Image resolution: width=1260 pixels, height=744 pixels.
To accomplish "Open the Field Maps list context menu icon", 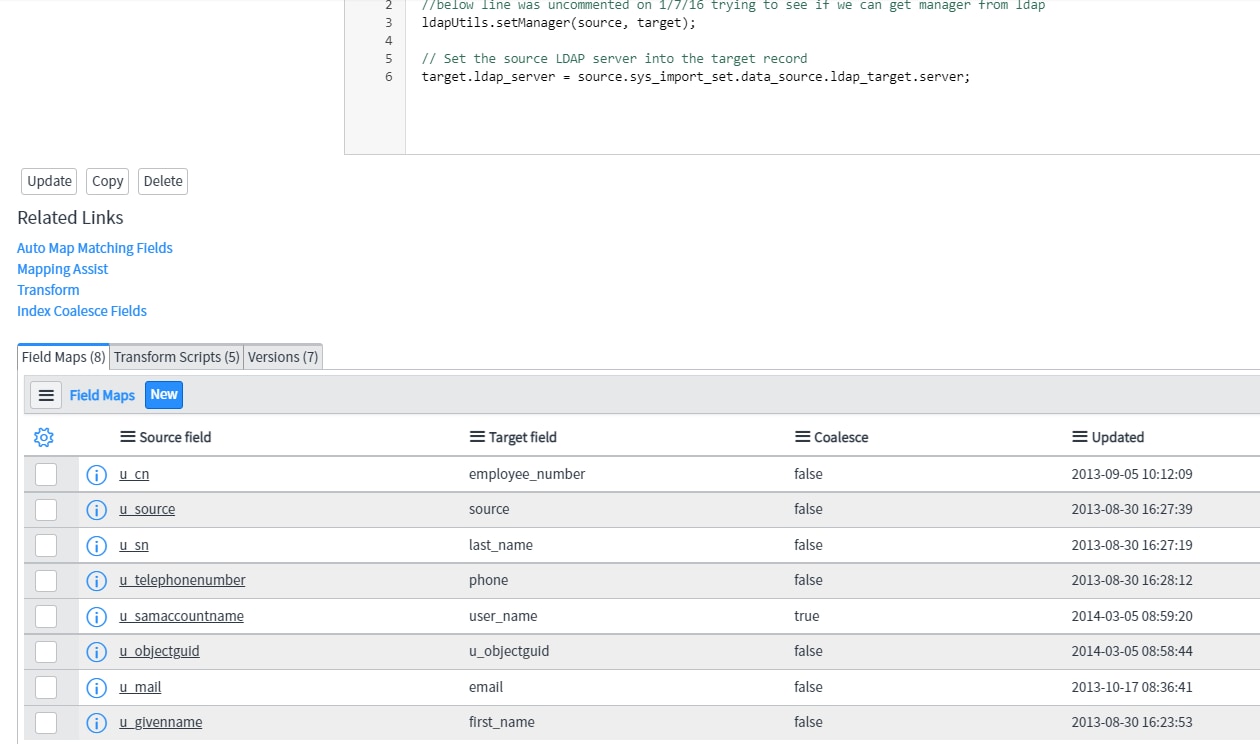I will tap(46, 395).
